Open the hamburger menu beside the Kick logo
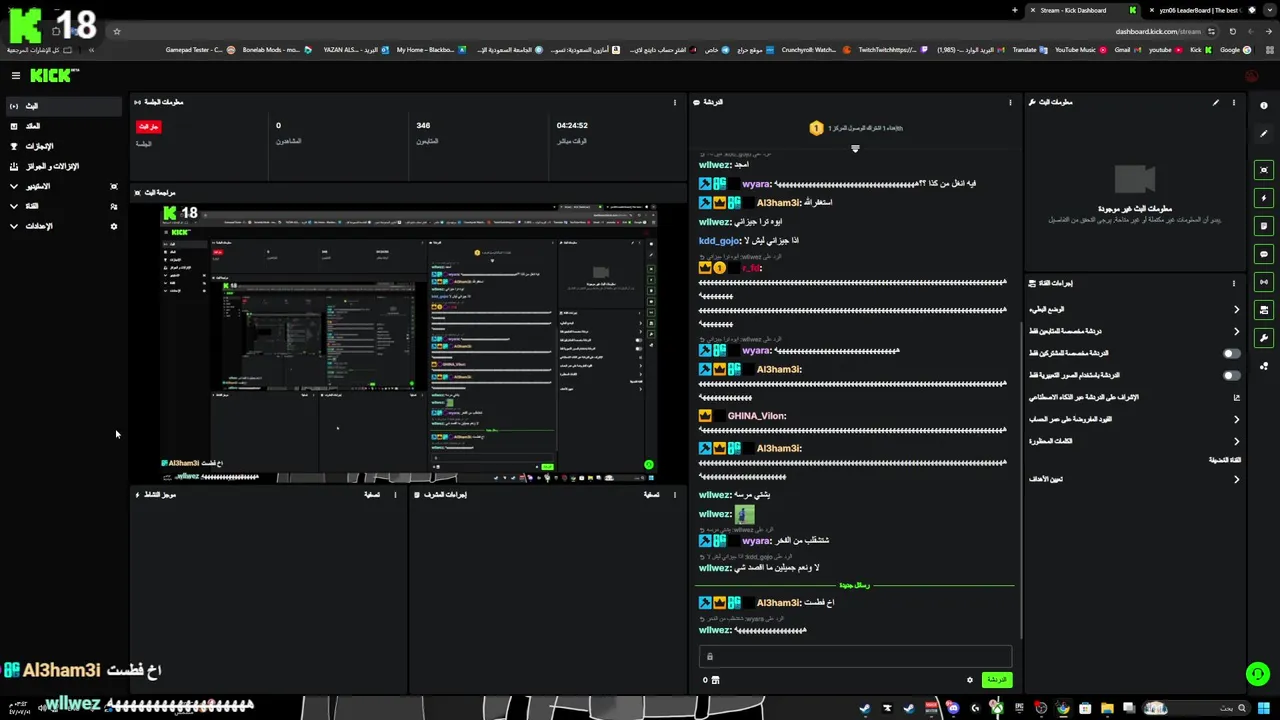The width and height of the screenshot is (1280, 720). click(15, 75)
